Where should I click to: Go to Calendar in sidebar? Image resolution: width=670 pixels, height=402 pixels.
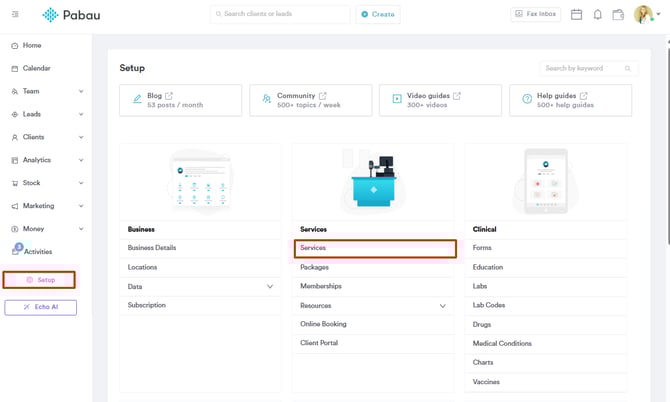coord(37,68)
